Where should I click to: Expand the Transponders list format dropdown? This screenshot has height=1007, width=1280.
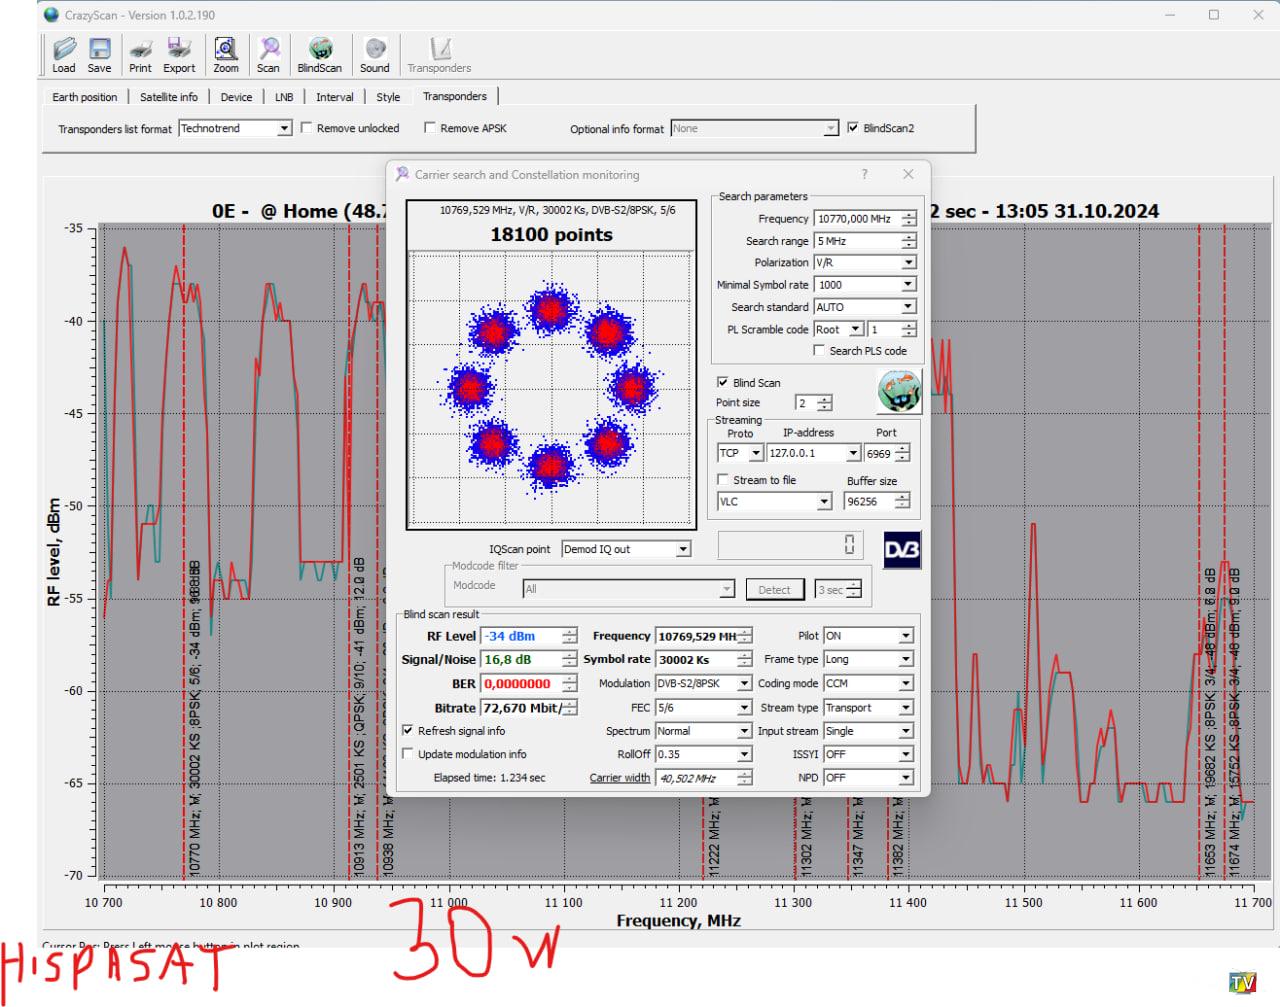284,128
